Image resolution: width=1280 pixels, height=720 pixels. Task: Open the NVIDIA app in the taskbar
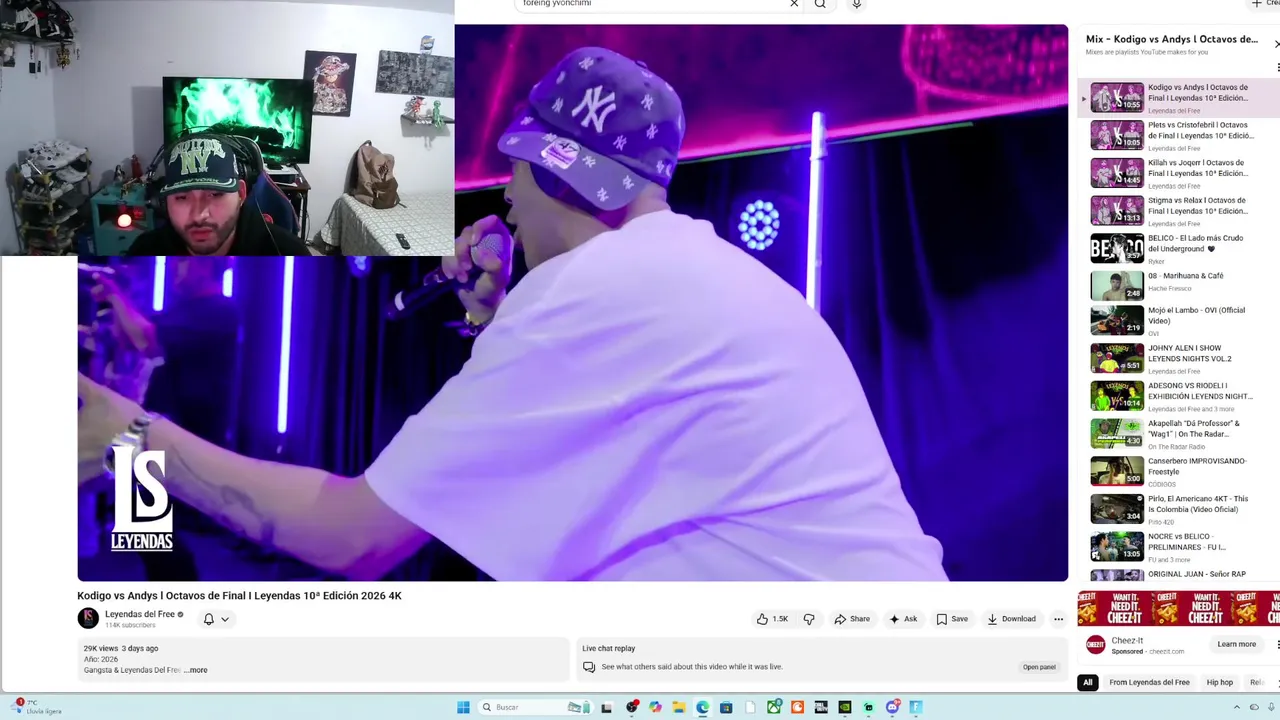845,707
